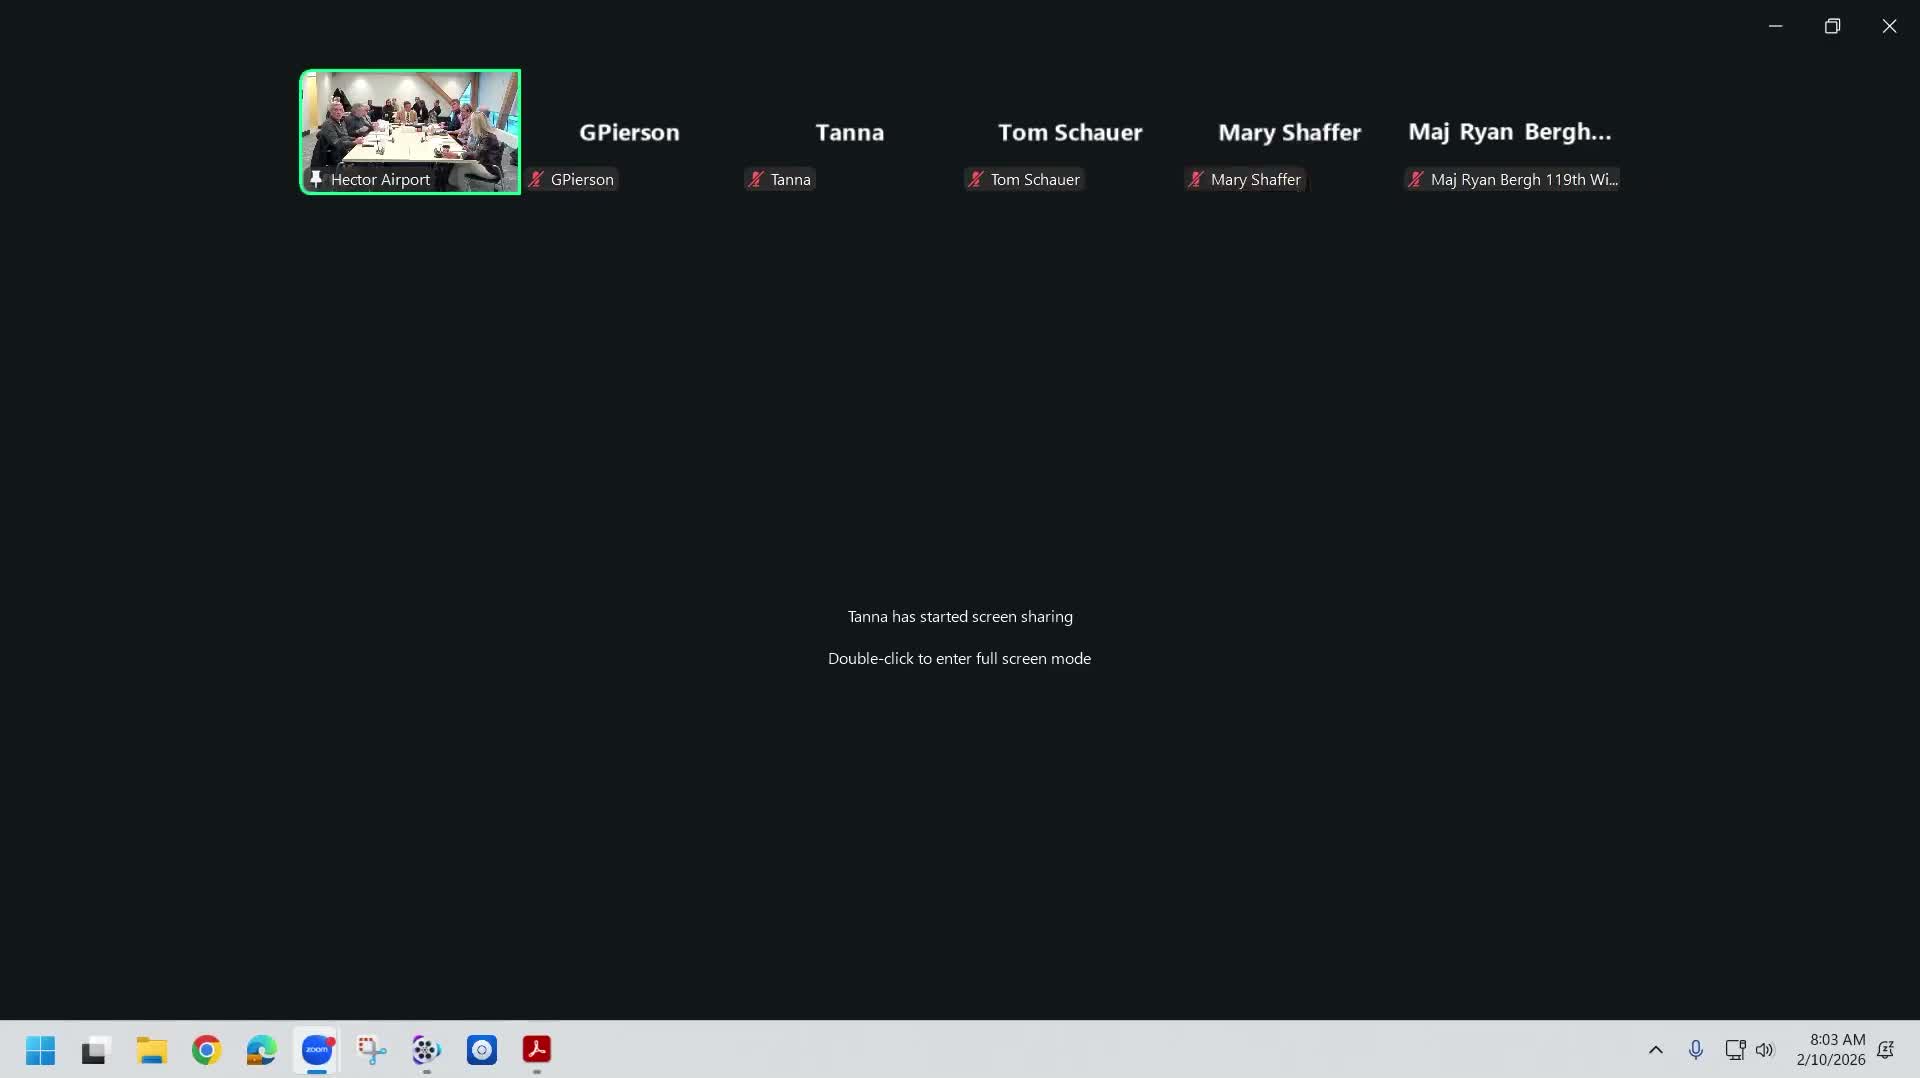This screenshot has width=1920, height=1078.
Task: Click 'Double-click to enter full screen mode' text
Action: (959, 659)
